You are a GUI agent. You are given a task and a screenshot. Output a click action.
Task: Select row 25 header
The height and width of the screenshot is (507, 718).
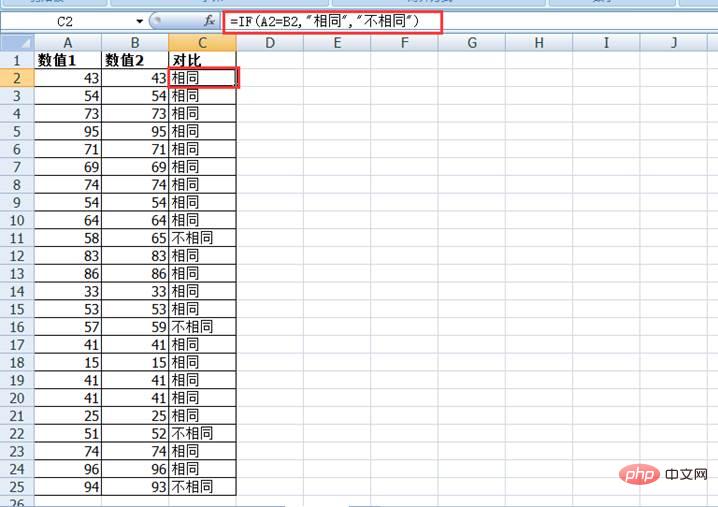pos(17,487)
